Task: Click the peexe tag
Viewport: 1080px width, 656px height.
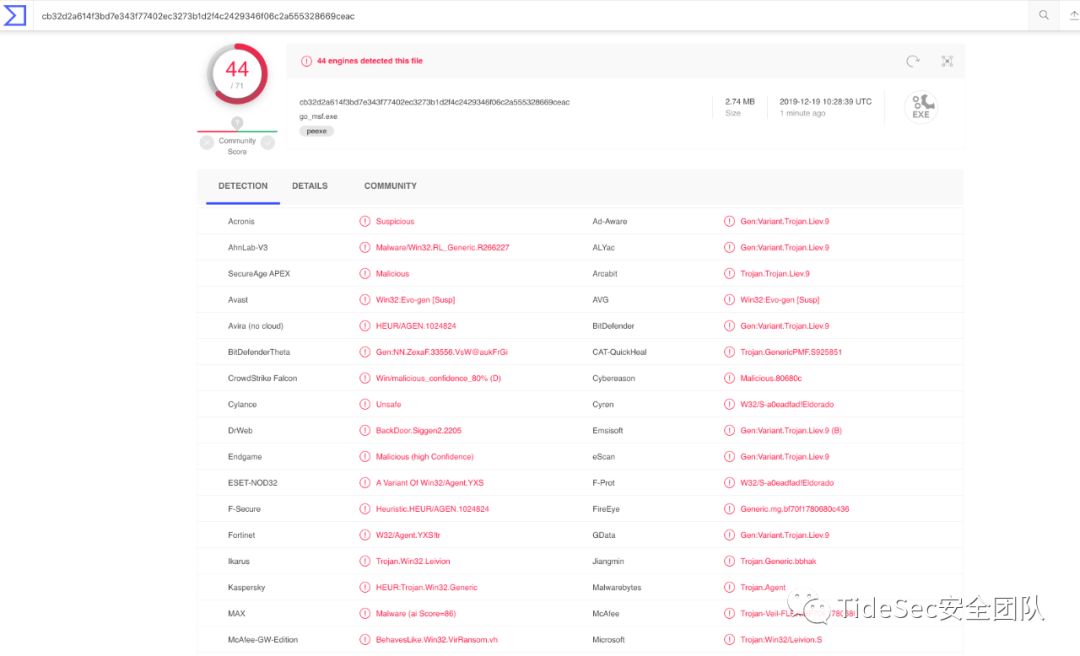Action: click(x=316, y=131)
